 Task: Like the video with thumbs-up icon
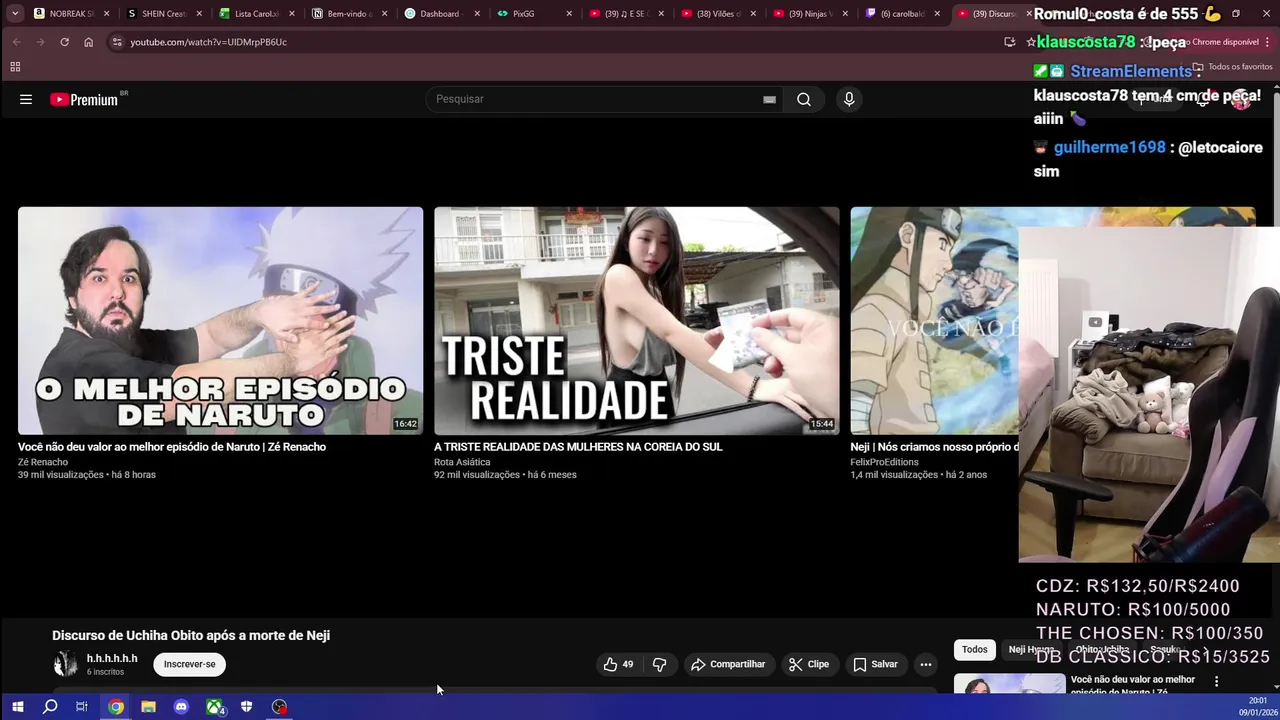619,664
